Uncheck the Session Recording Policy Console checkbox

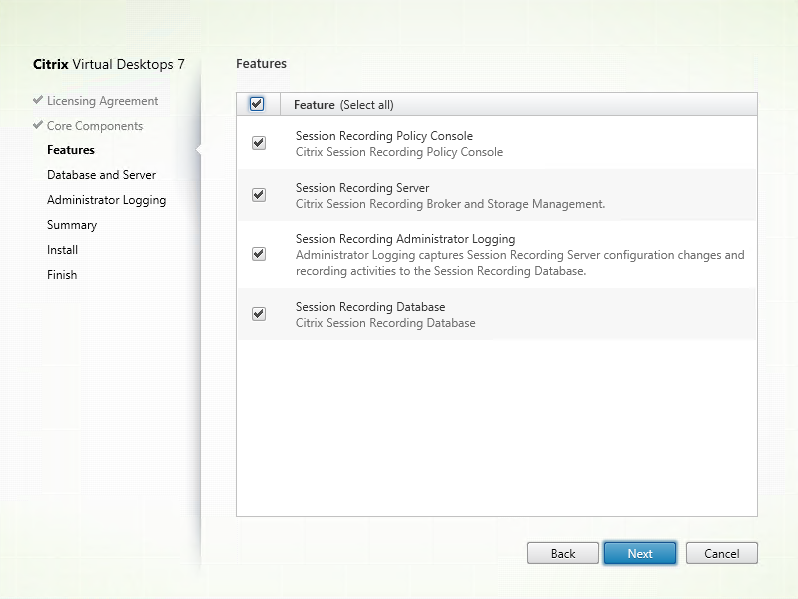pos(259,143)
